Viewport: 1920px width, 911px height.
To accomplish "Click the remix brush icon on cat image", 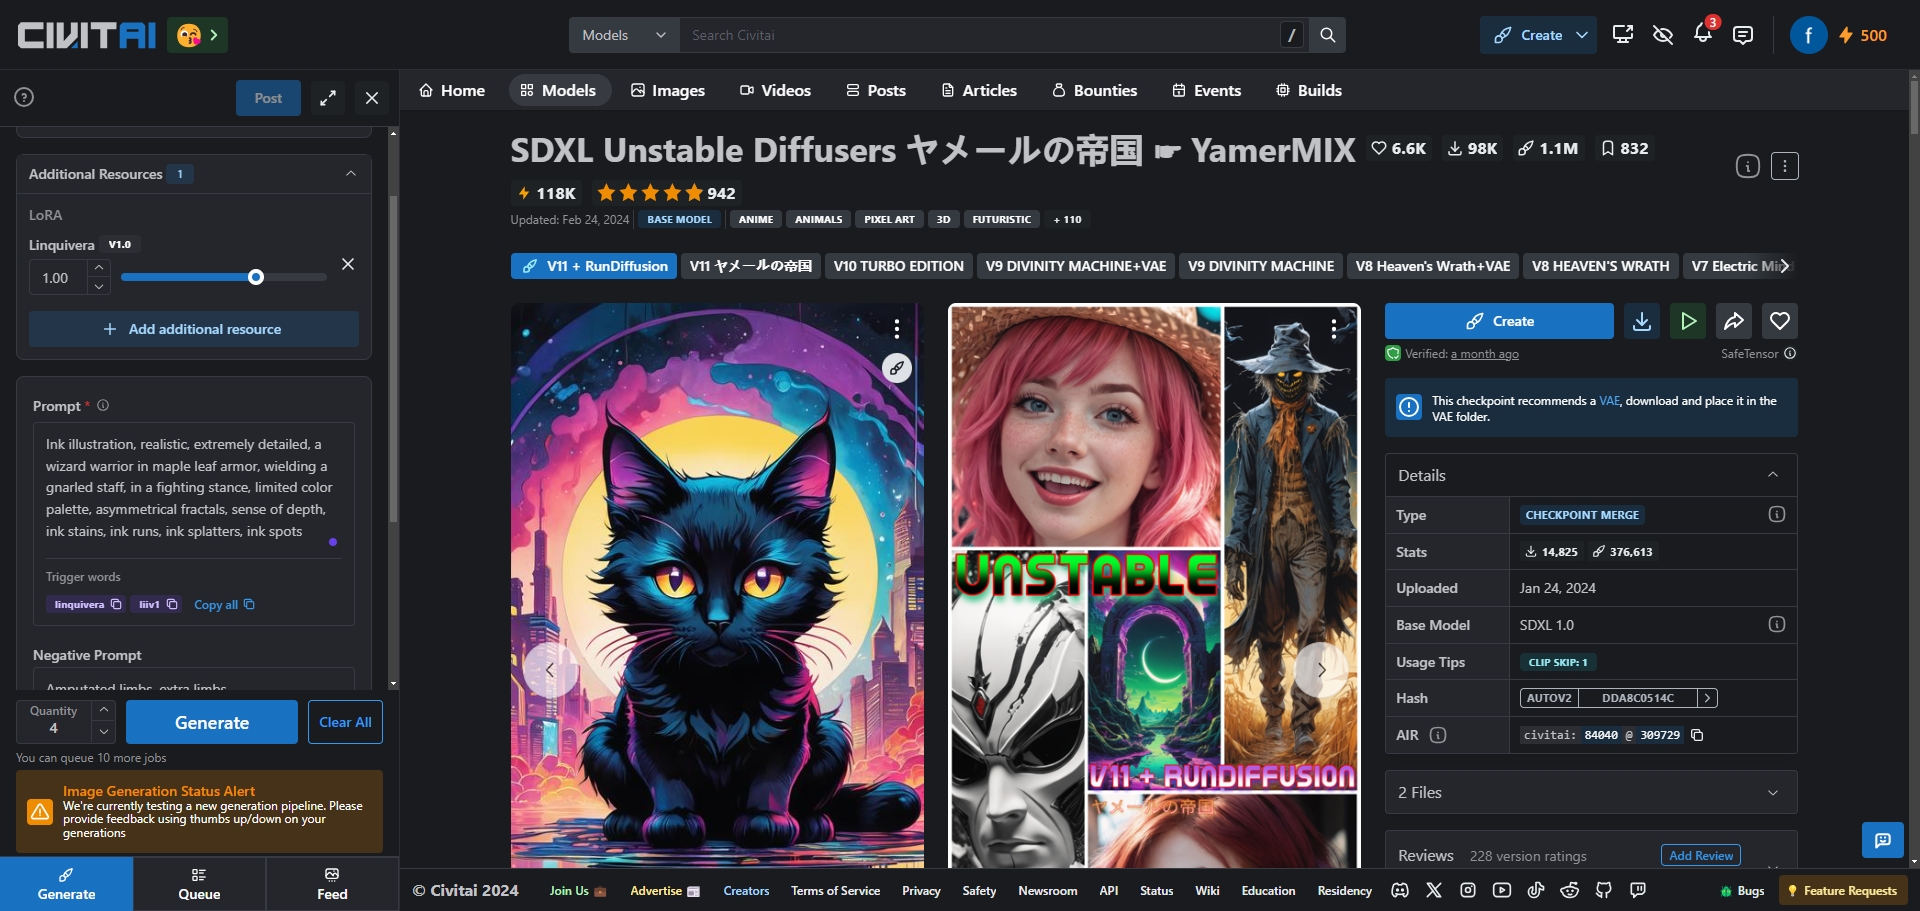I will point(897,368).
